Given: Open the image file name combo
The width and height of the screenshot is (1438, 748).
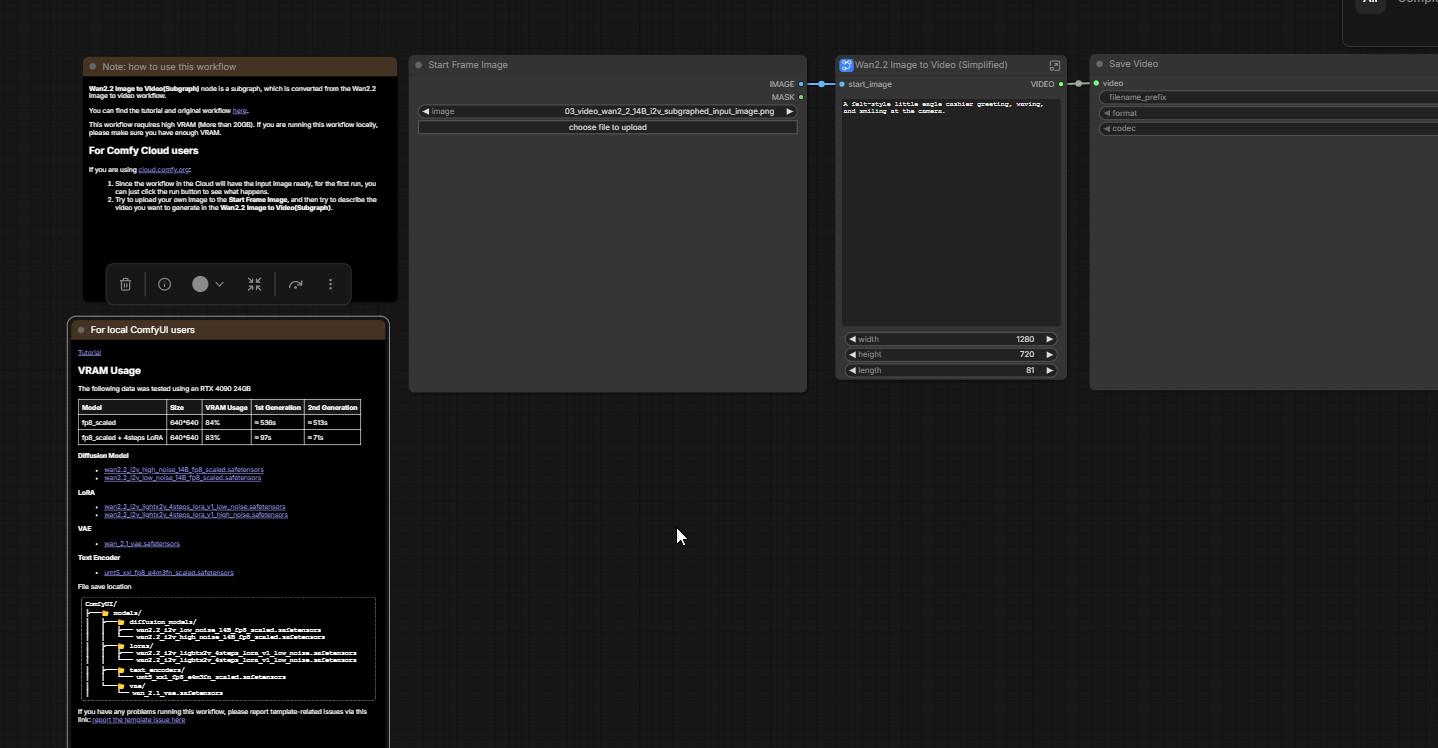Looking at the screenshot, I should 608,112.
